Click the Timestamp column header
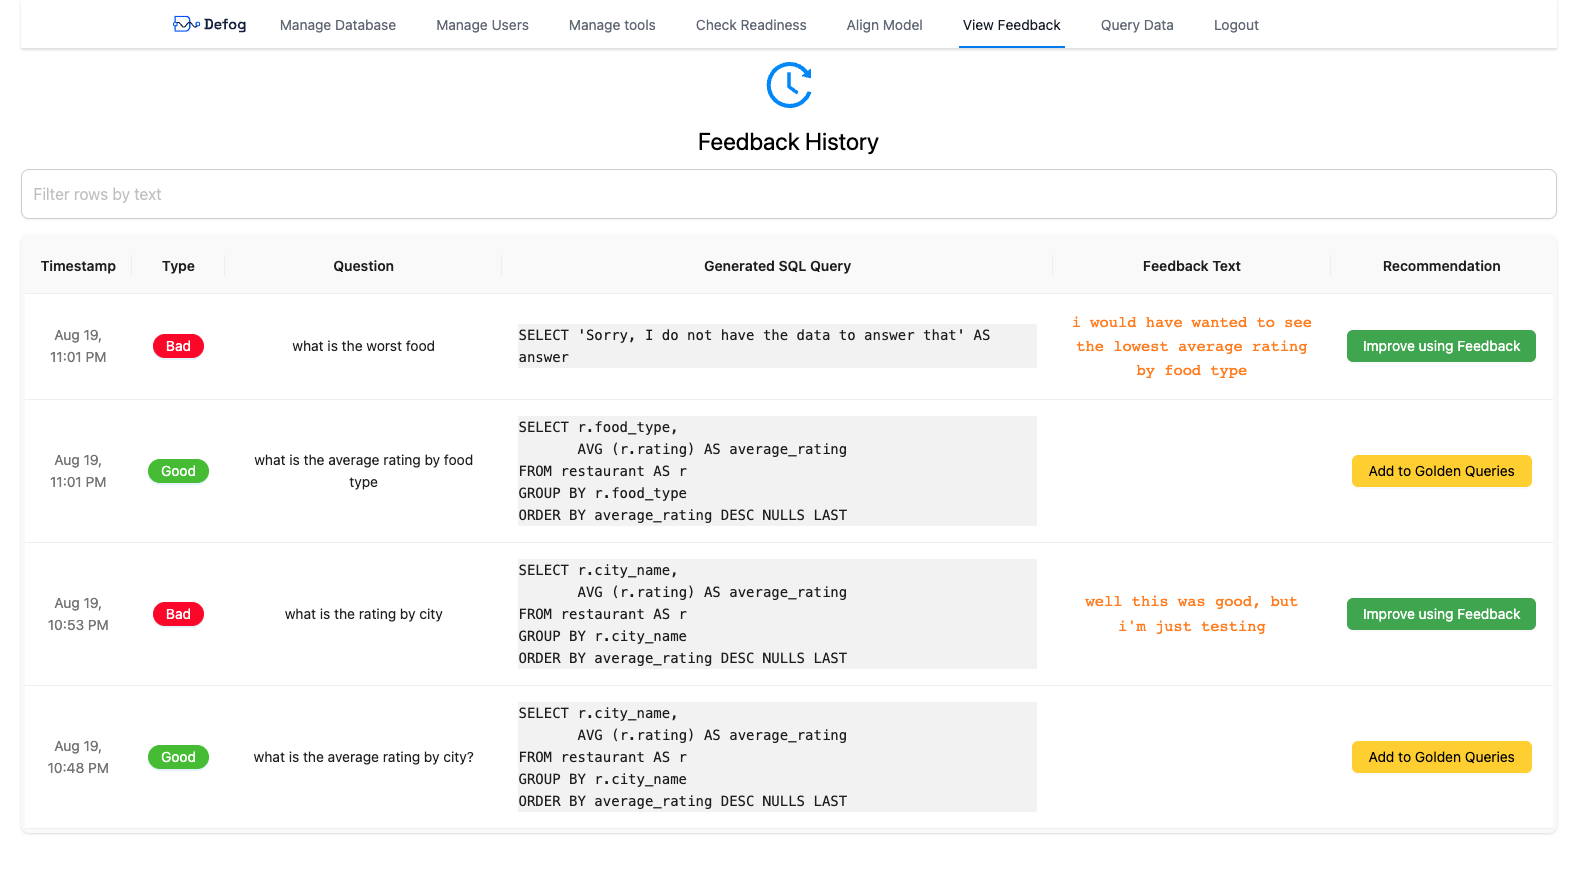The width and height of the screenshot is (1585, 879). click(x=78, y=266)
